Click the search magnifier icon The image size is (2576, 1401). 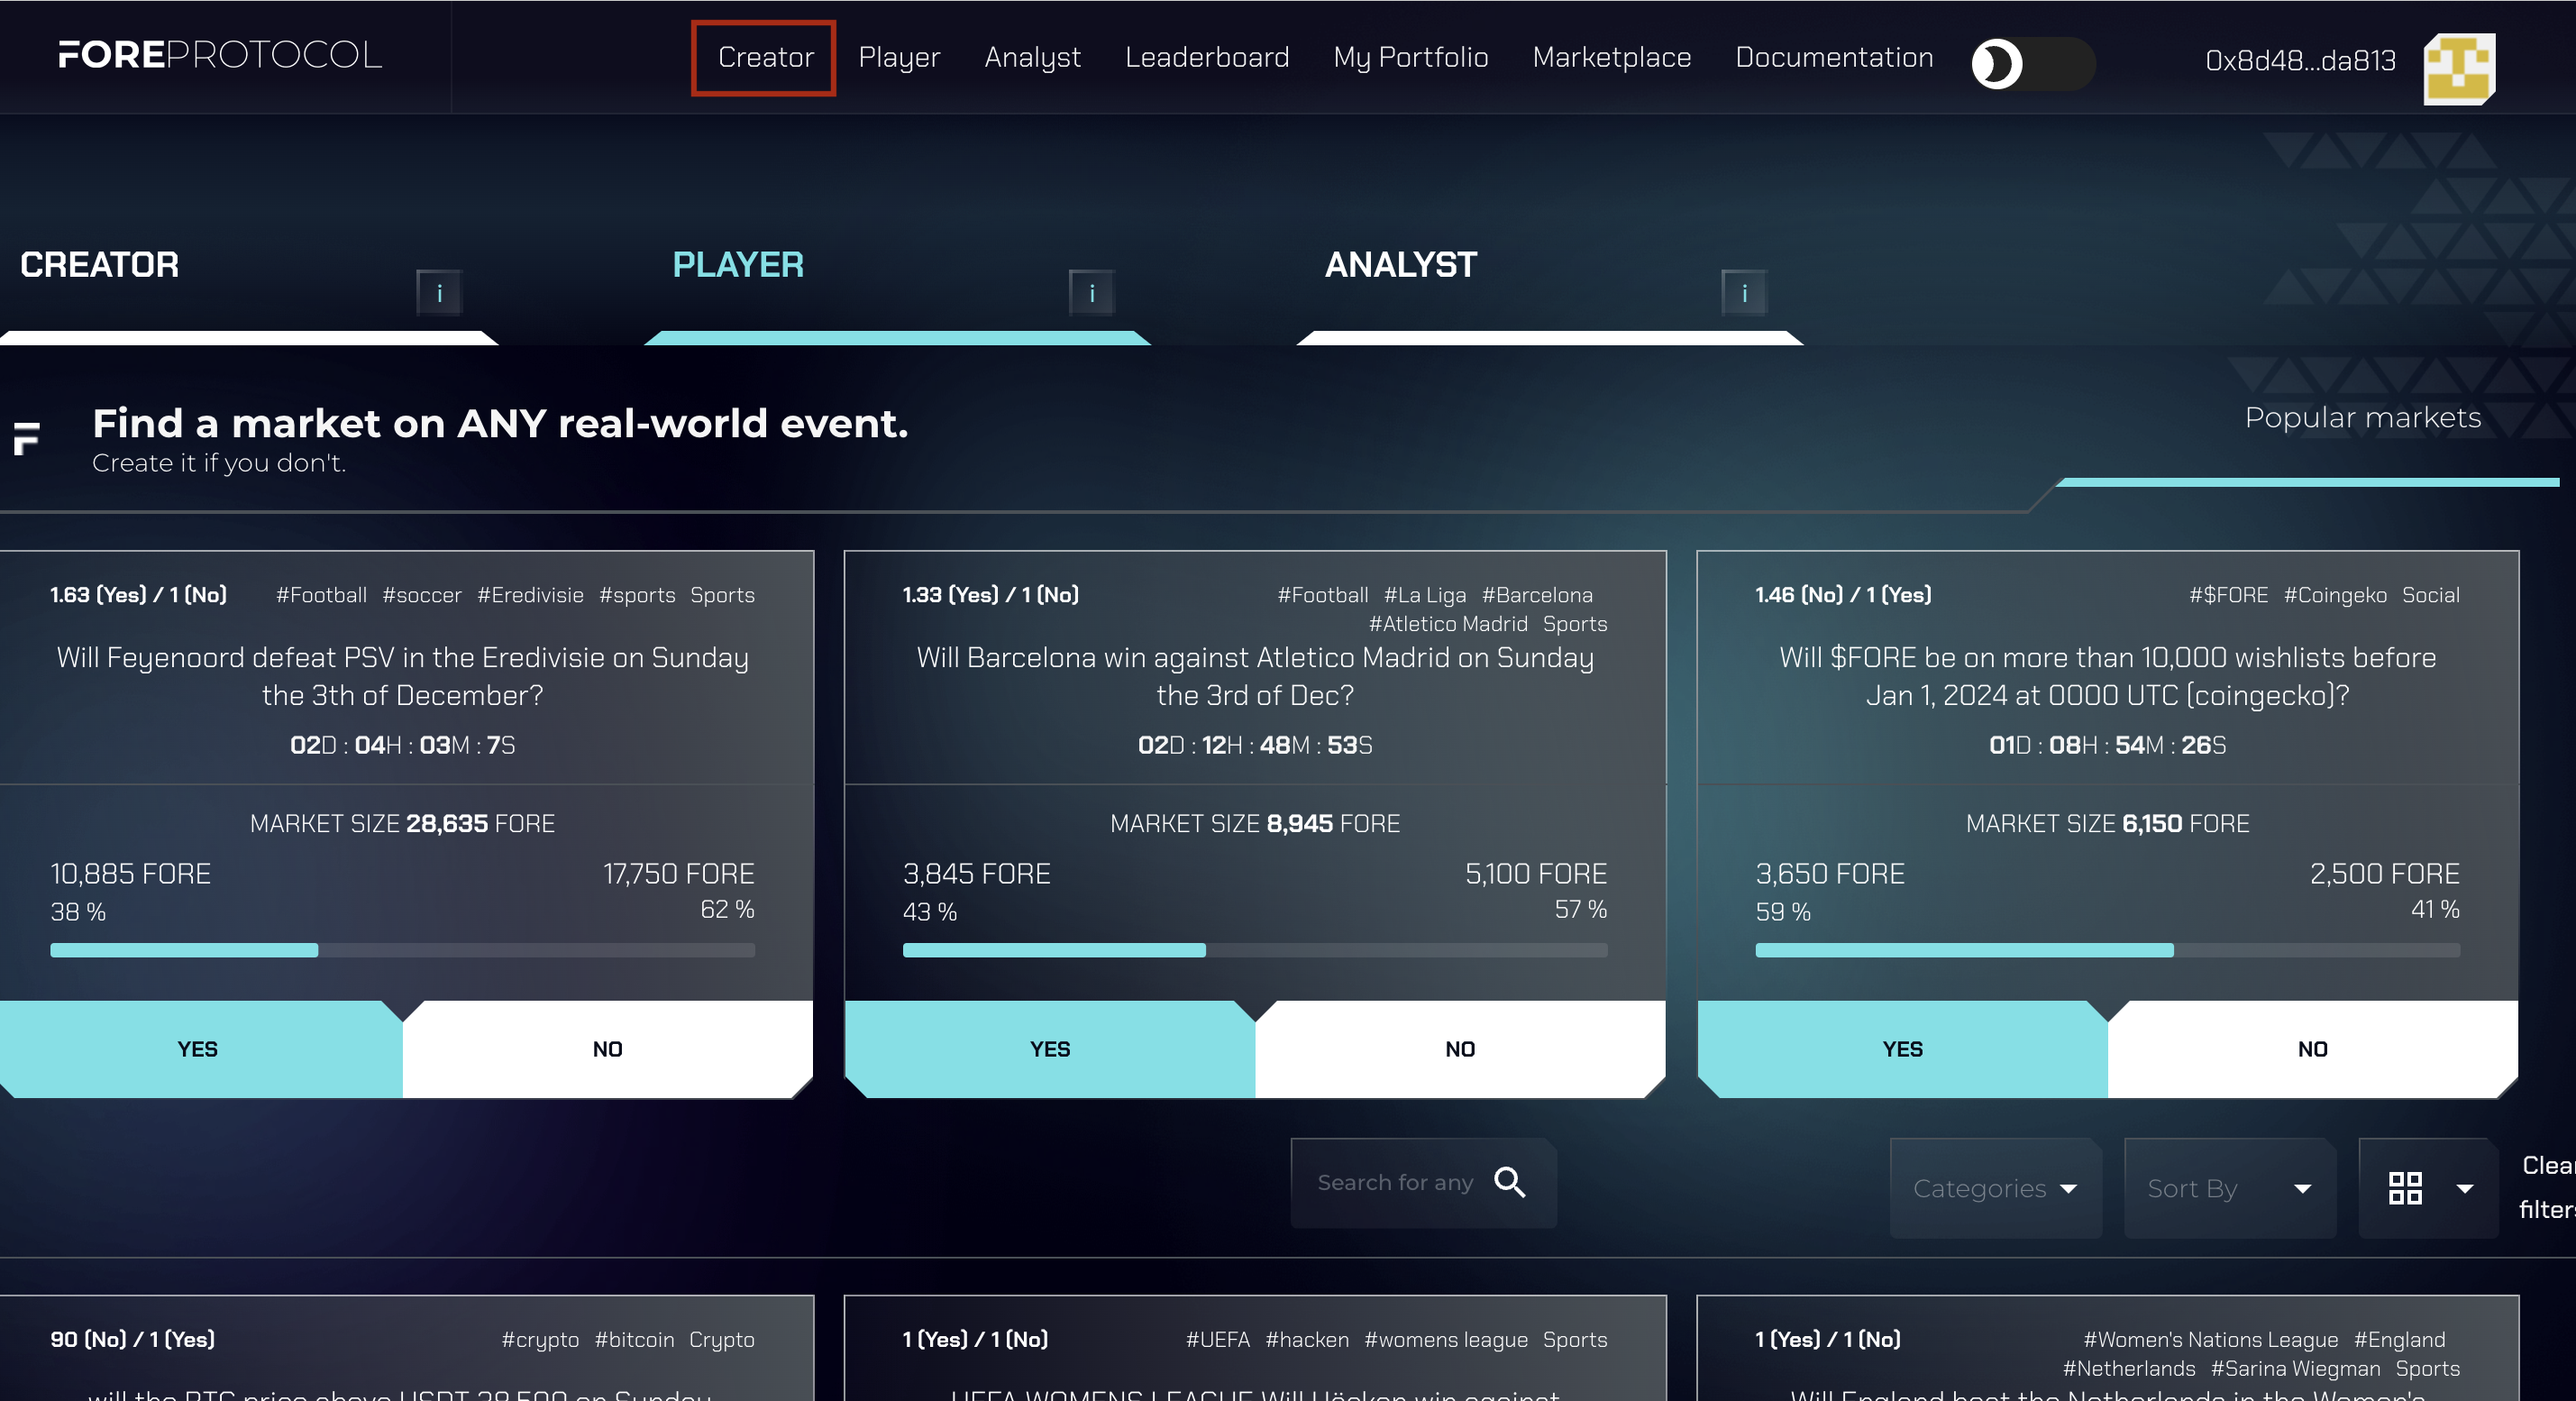coord(1509,1182)
